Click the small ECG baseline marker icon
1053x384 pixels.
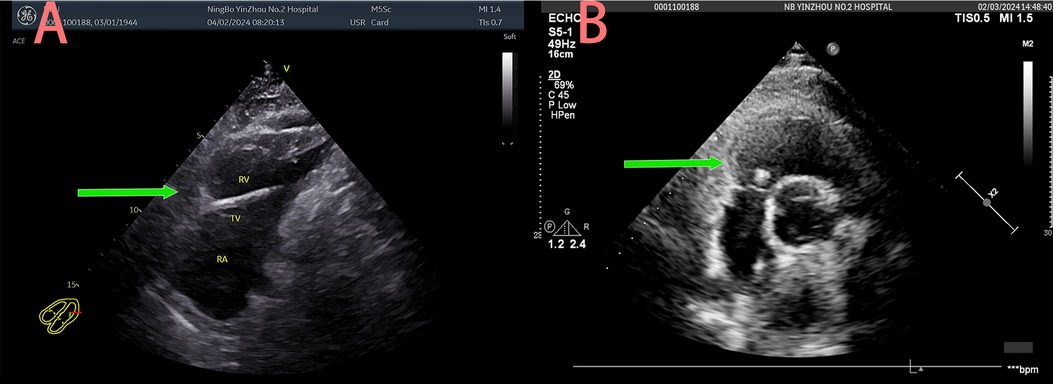click(917, 367)
